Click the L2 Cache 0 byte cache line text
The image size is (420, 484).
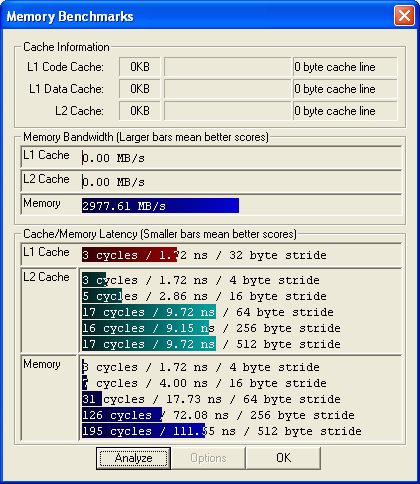click(x=335, y=111)
